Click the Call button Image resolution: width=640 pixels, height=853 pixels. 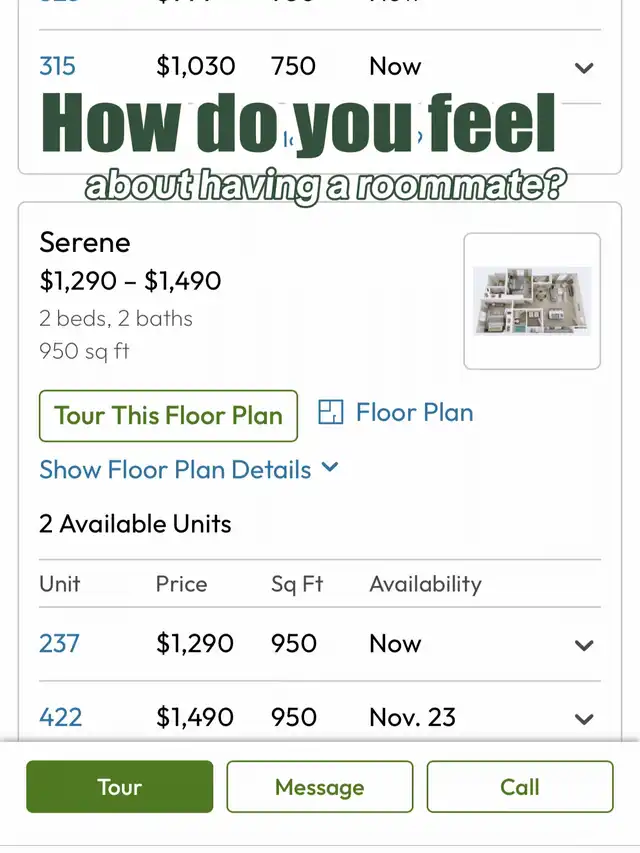click(x=520, y=787)
